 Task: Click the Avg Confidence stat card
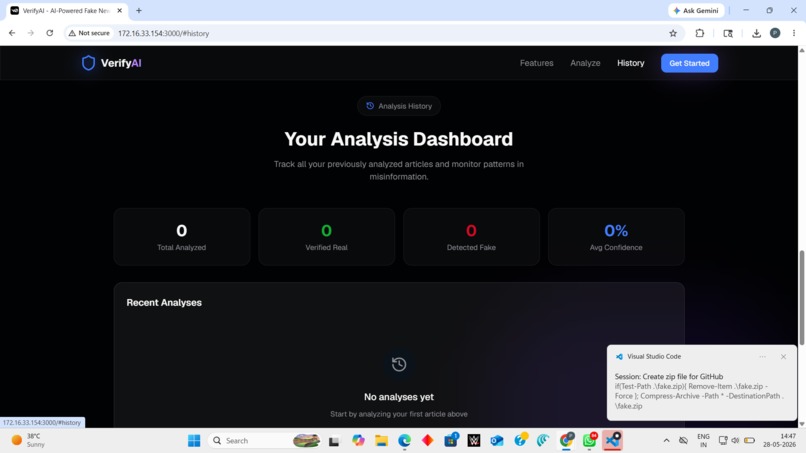[616, 237]
